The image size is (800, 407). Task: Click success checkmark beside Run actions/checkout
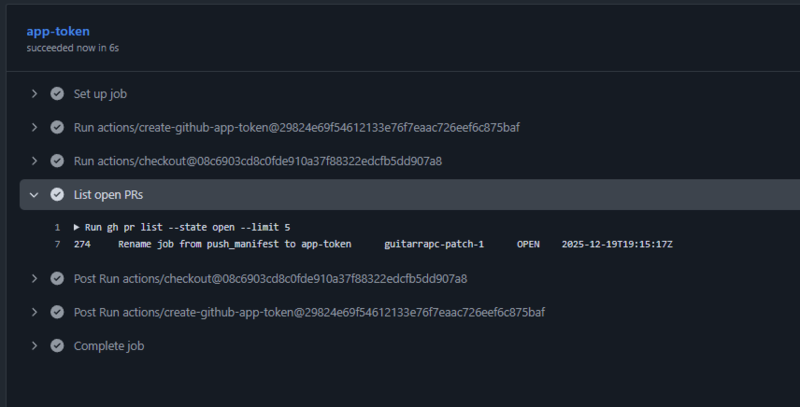[57, 161]
